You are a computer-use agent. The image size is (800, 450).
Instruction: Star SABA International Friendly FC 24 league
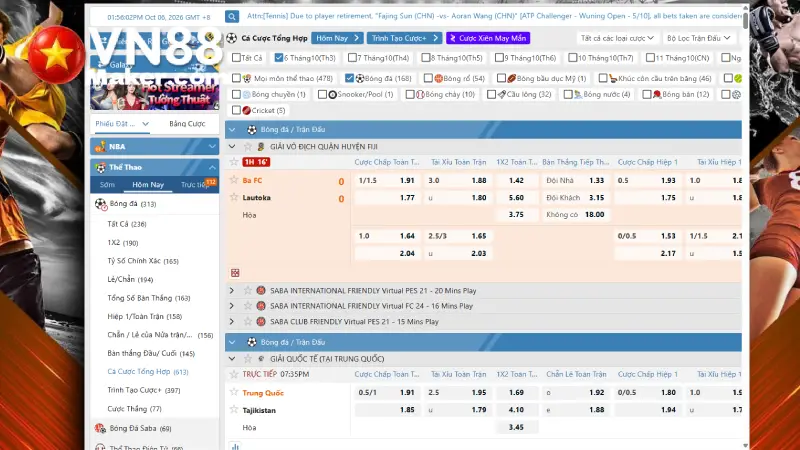coord(248,306)
